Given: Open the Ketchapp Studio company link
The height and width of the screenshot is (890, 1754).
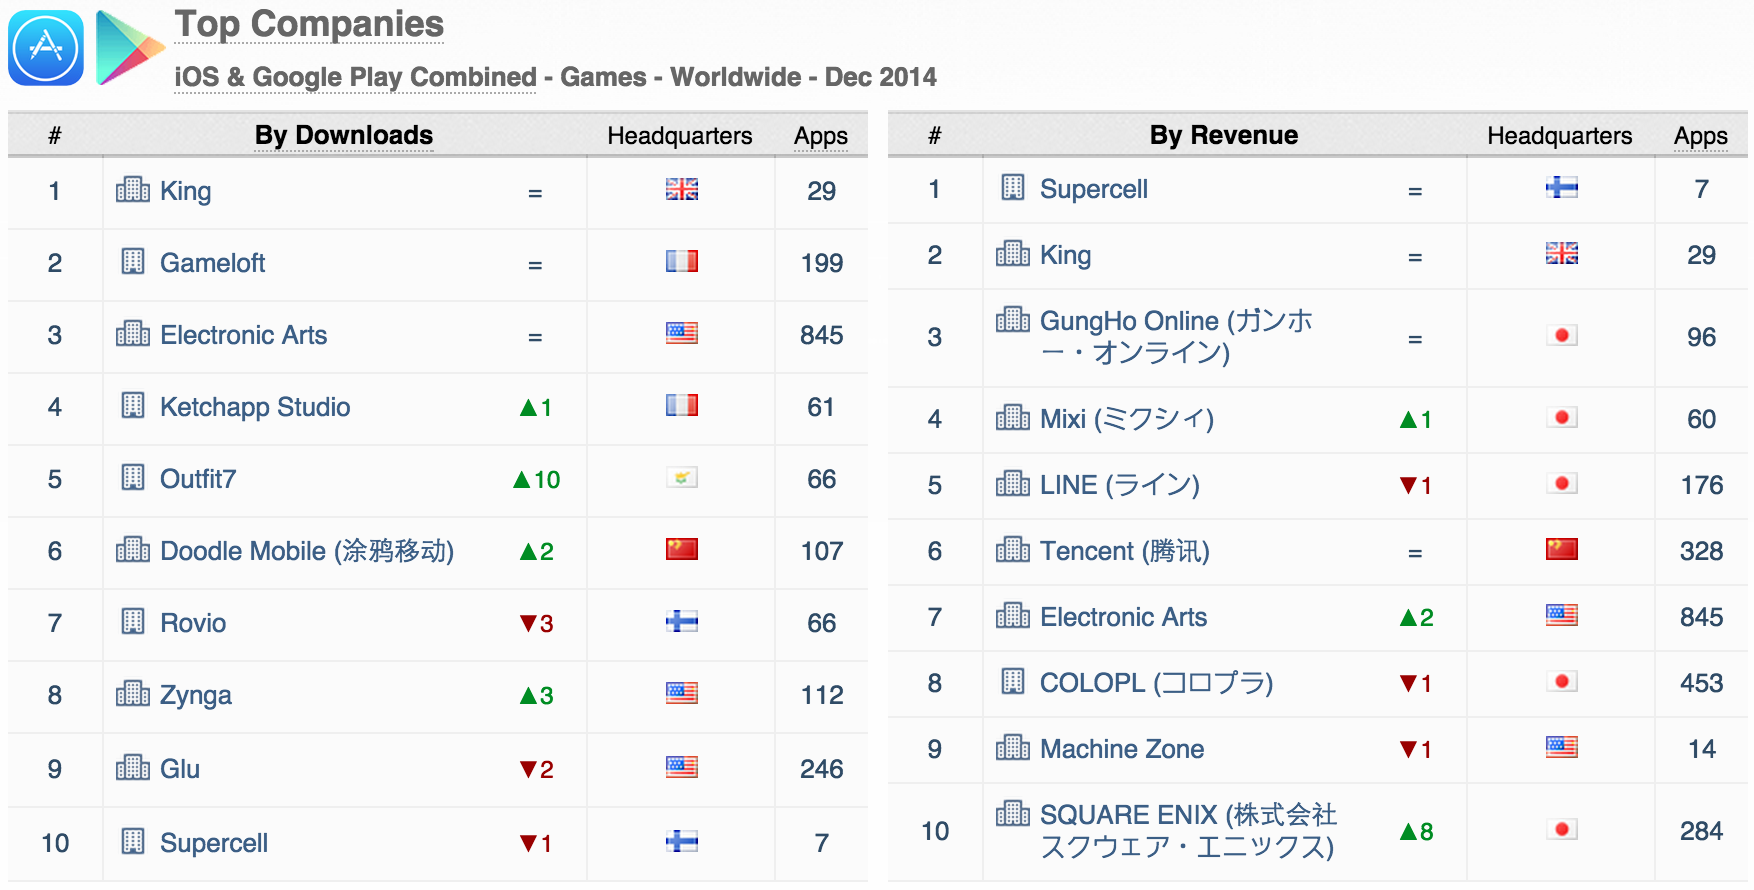Looking at the screenshot, I should pos(255,407).
